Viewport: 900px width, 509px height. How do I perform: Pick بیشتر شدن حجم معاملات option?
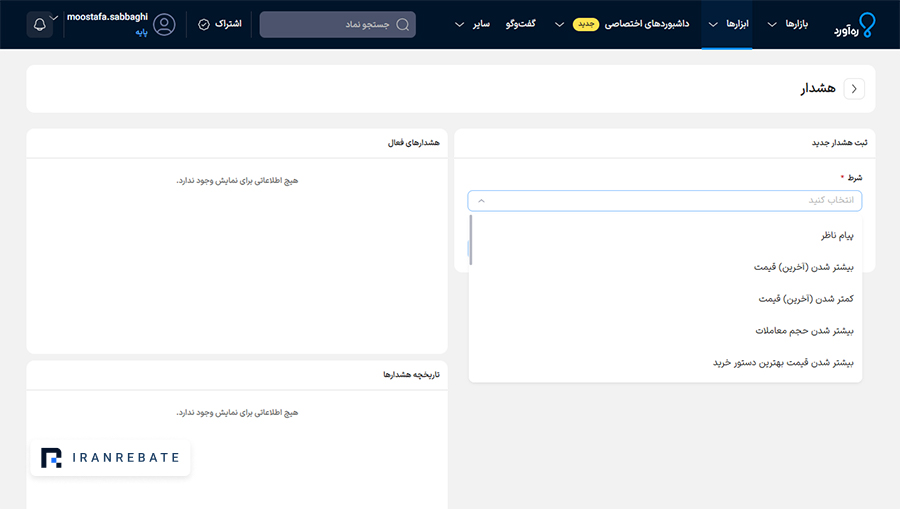pos(665,331)
